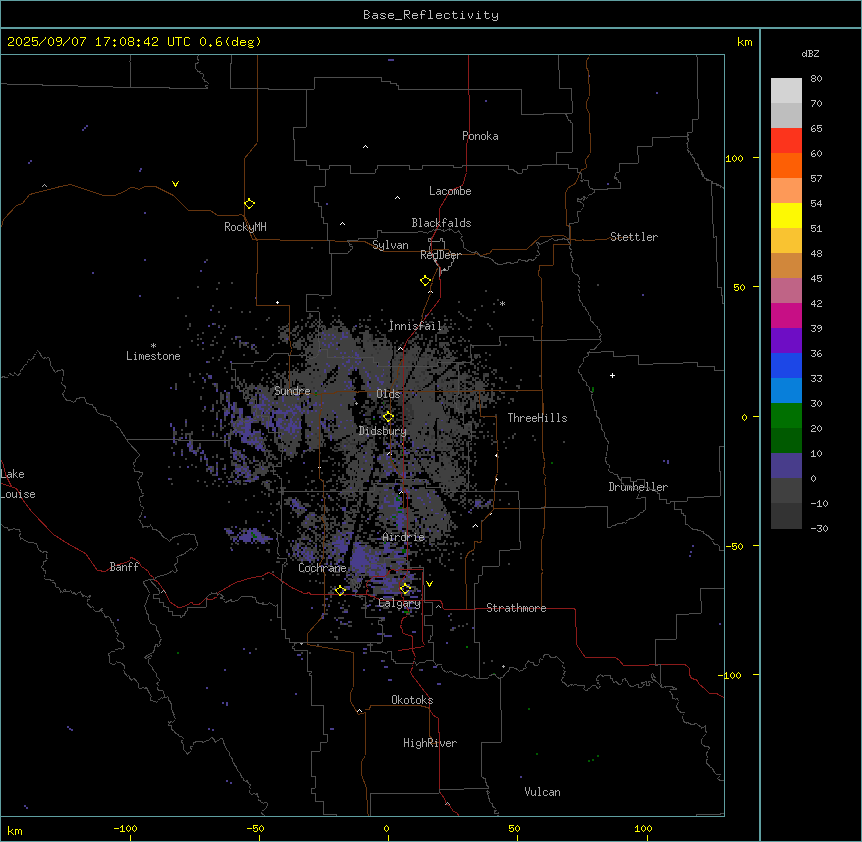Select the Stettler label

click(x=634, y=237)
